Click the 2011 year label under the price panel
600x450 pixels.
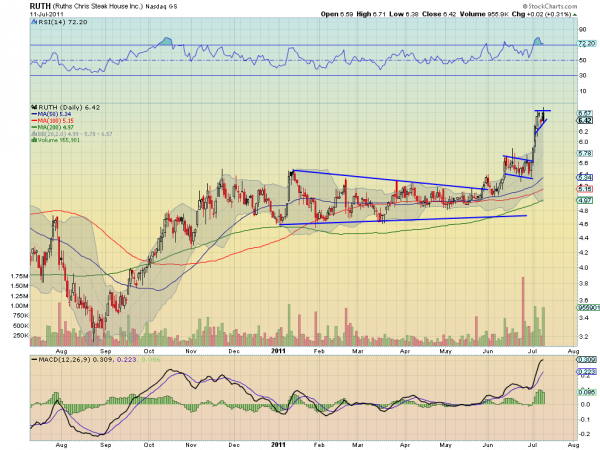coord(278,351)
